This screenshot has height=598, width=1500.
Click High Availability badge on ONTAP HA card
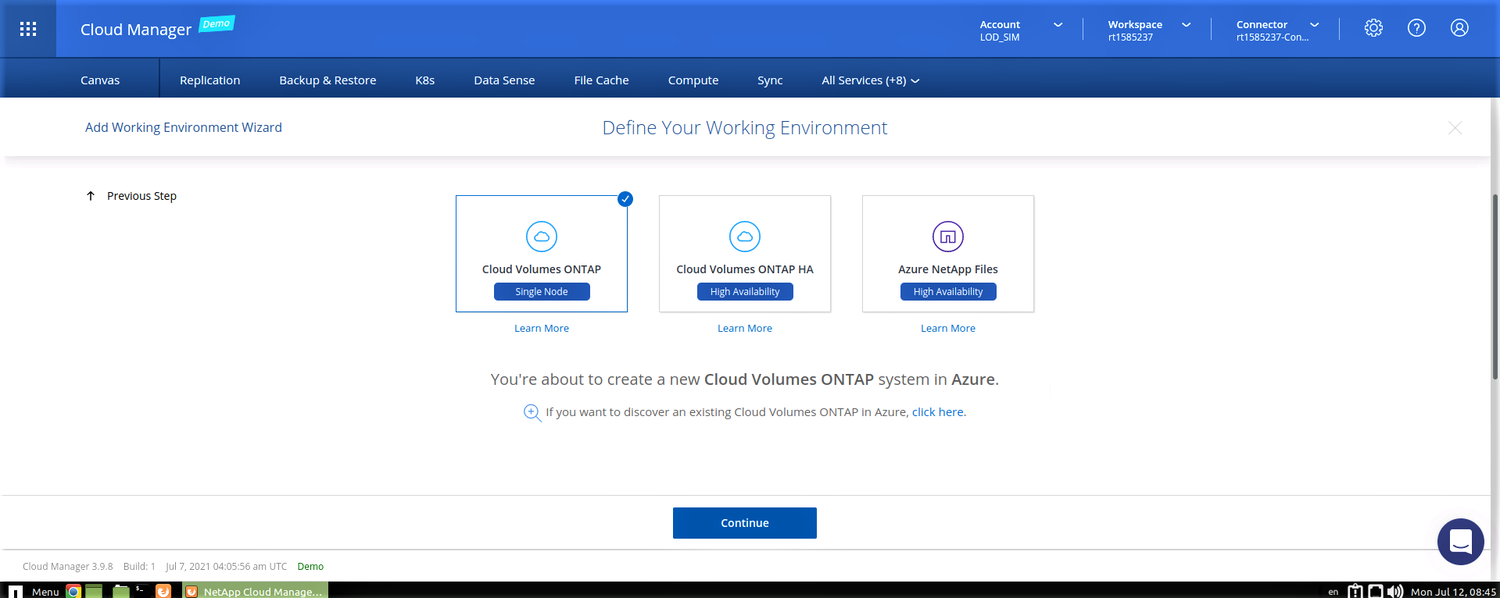745,292
